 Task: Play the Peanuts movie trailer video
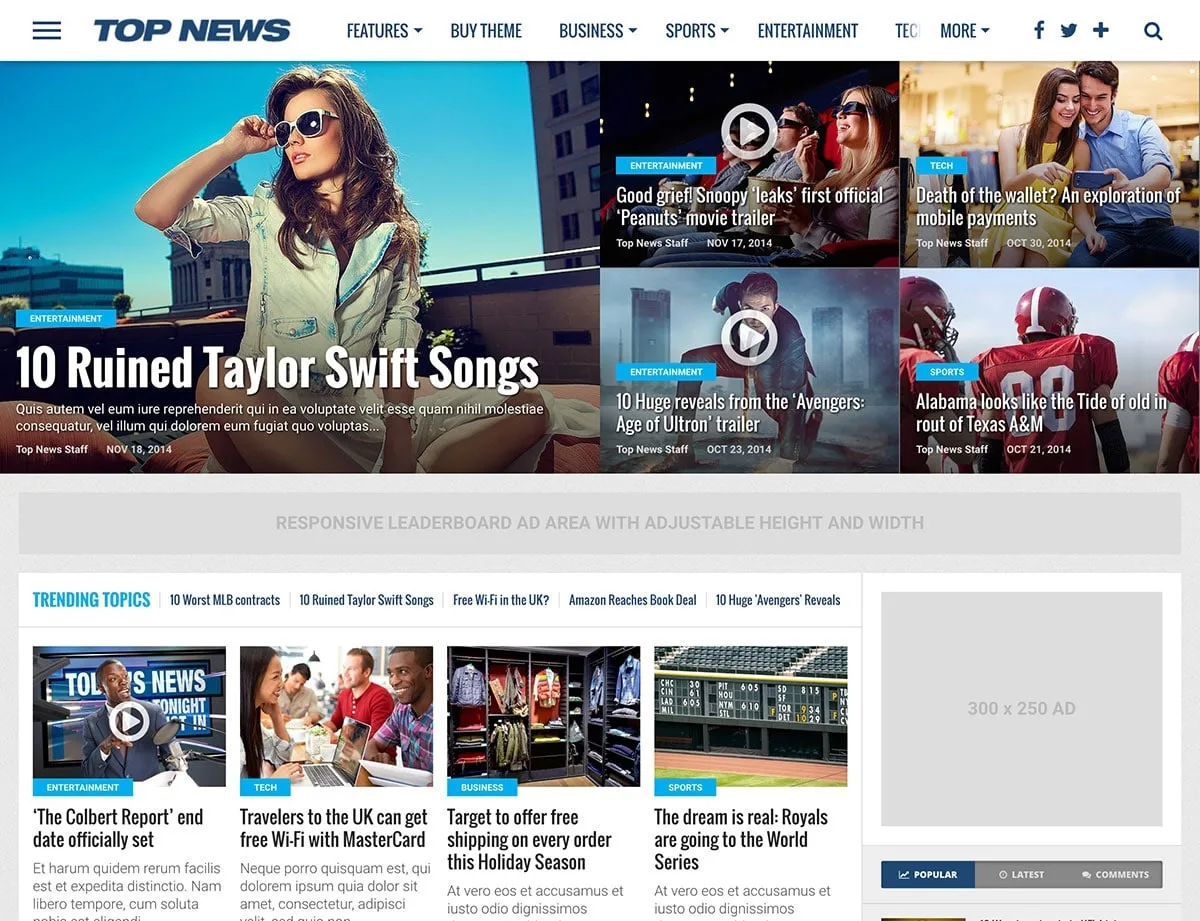[749, 131]
